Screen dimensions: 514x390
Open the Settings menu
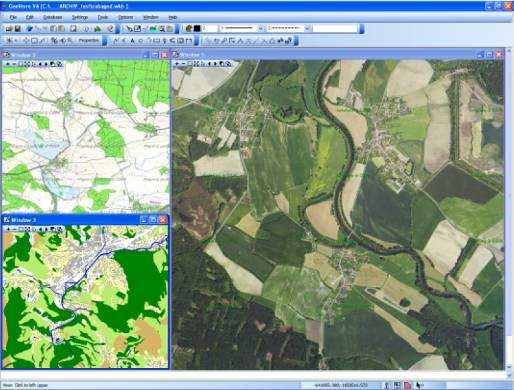point(80,17)
